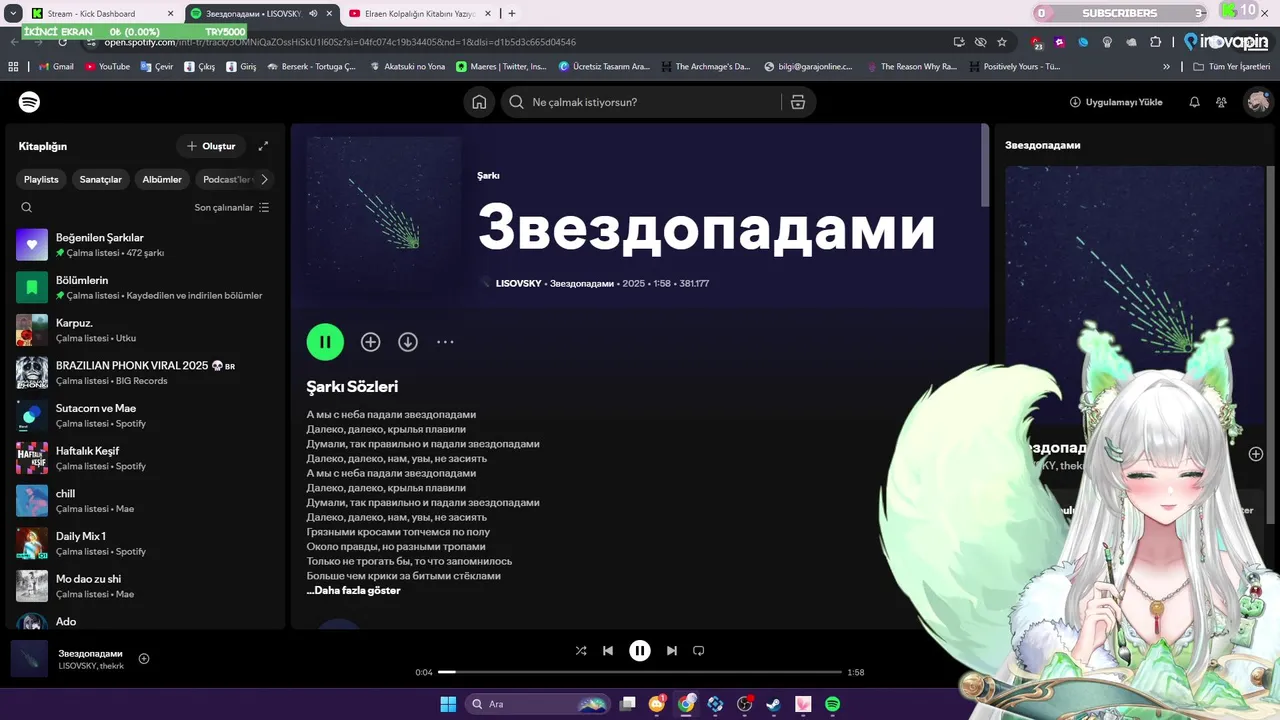Click the Oluştur create button
1280x720 pixels.
click(x=211, y=146)
